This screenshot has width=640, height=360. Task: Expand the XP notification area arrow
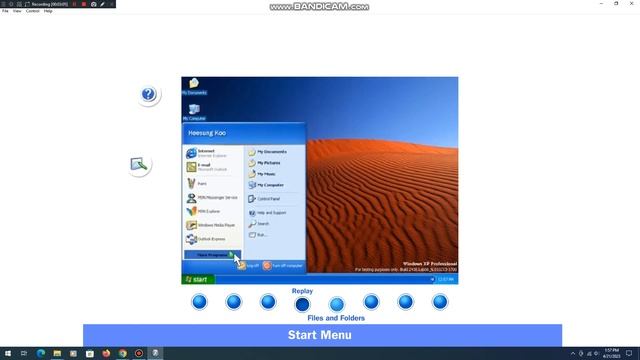432,280
